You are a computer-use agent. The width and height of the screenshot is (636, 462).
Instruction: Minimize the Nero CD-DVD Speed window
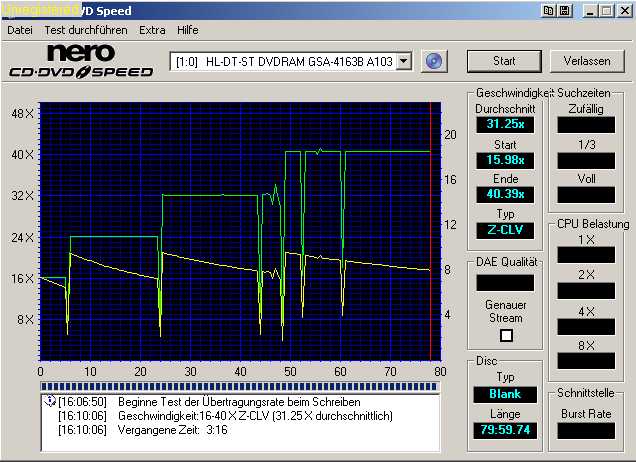point(590,11)
